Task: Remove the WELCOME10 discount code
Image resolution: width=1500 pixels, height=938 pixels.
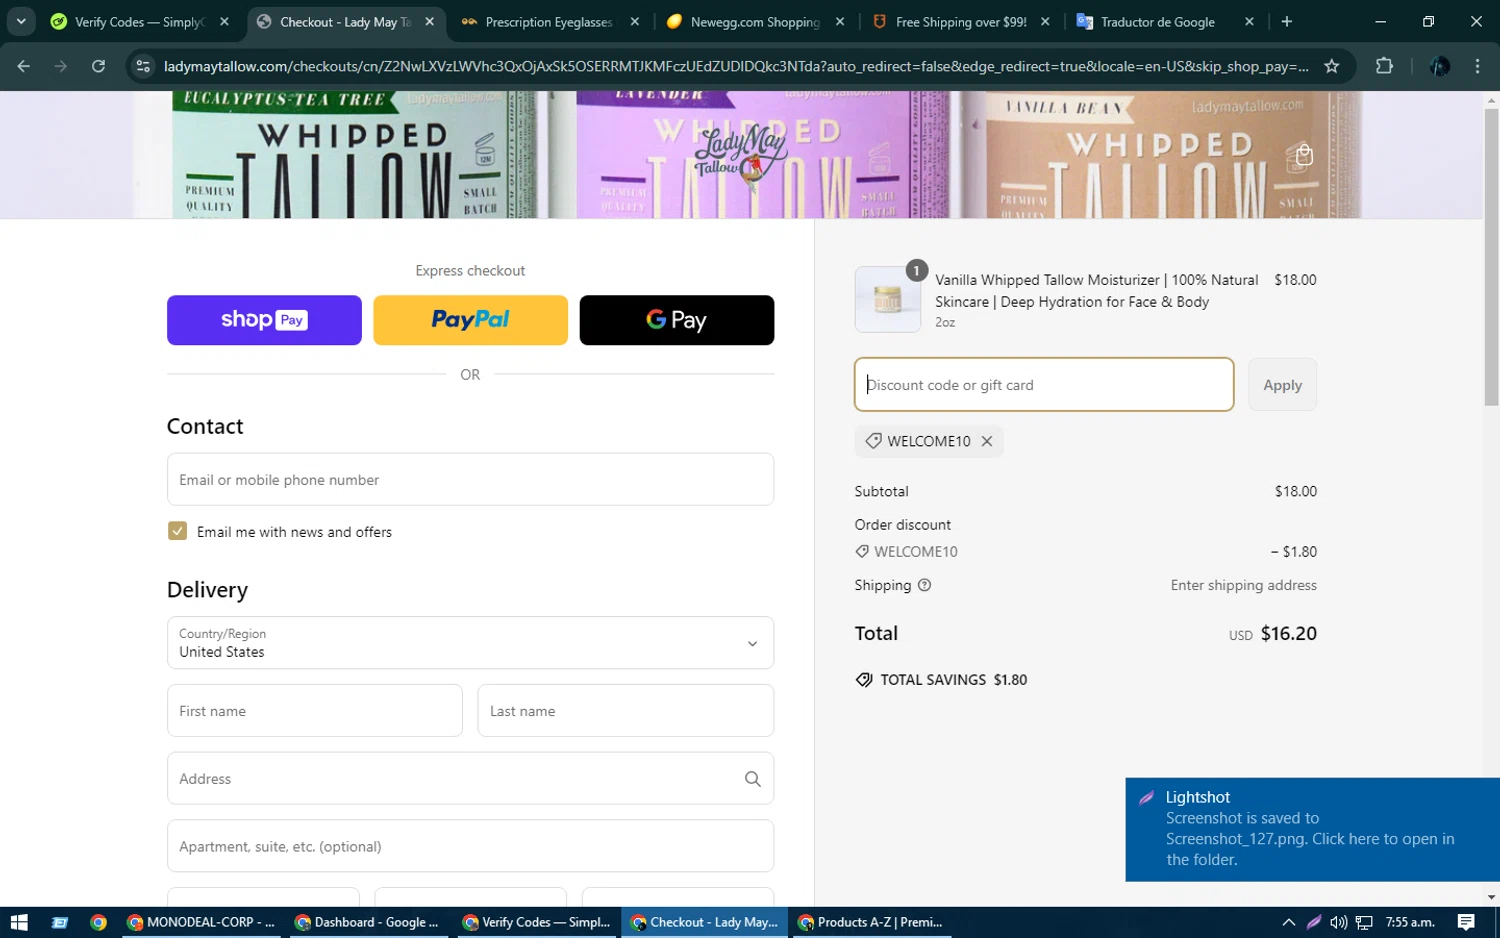Action: [x=987, y=441]
